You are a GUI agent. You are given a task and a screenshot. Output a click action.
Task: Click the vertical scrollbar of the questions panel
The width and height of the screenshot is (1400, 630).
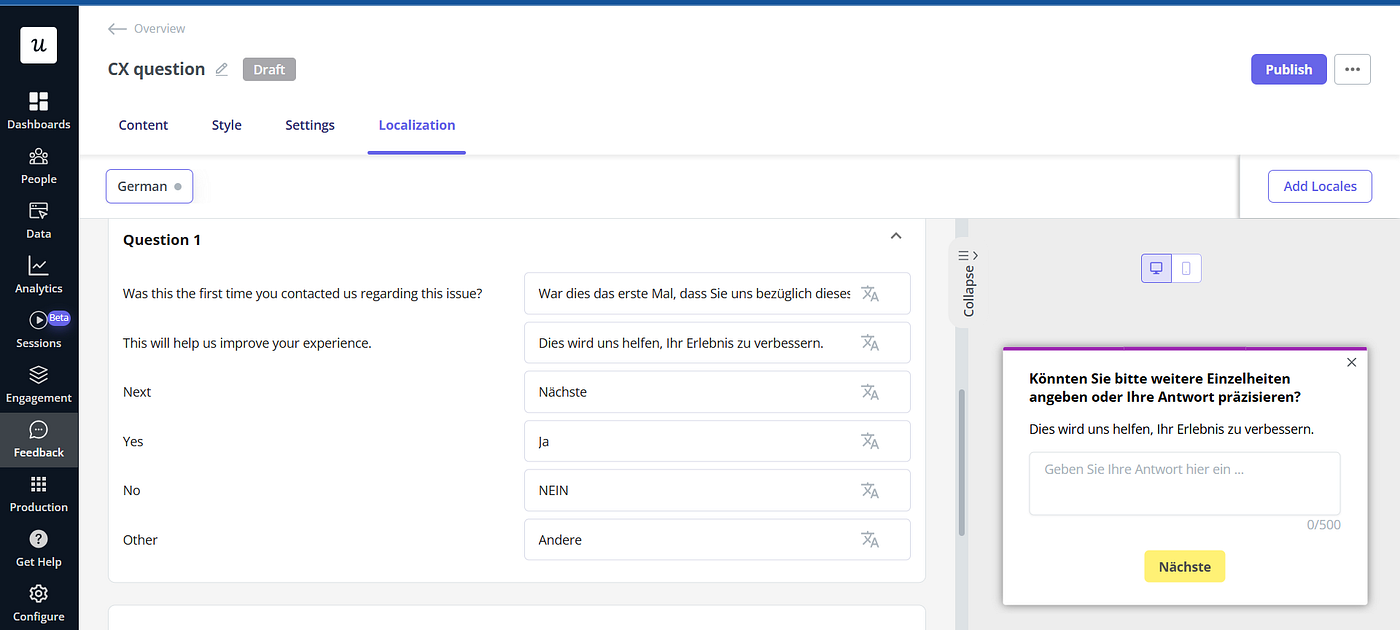[962, 462]
